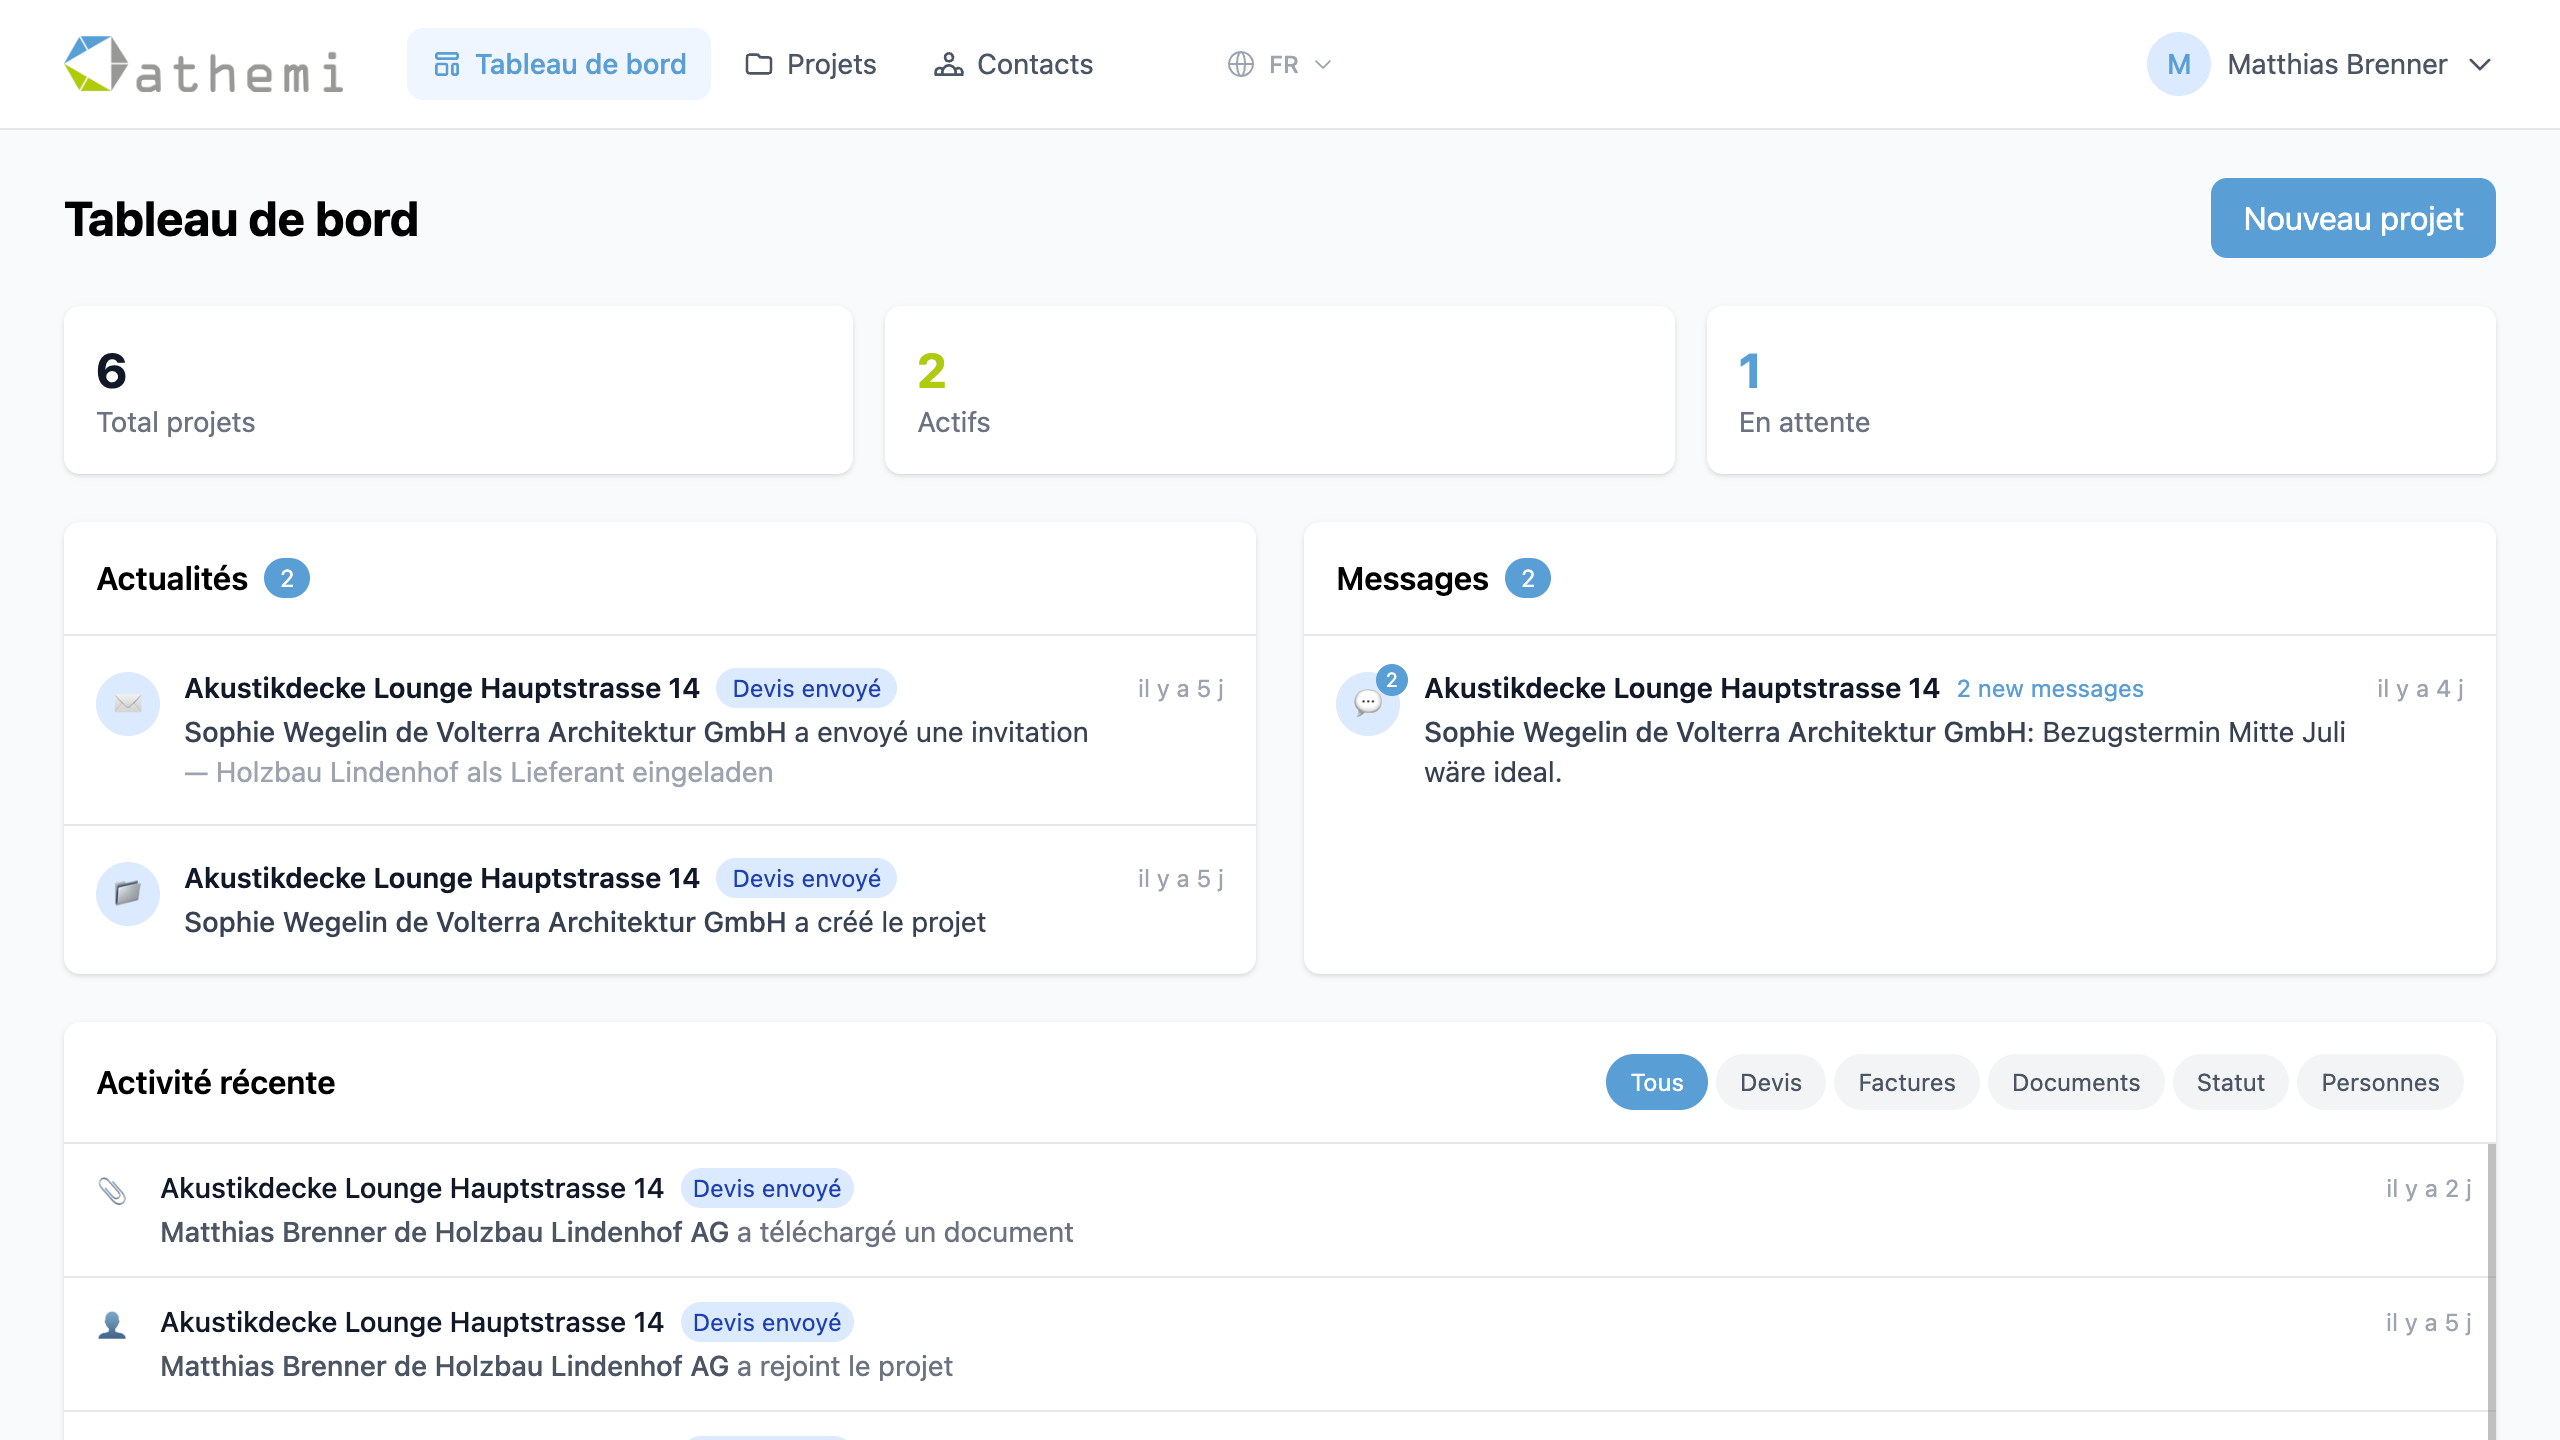
Task: Click 'a téléchargé un document' activity text
Action: pos(905,1233)
